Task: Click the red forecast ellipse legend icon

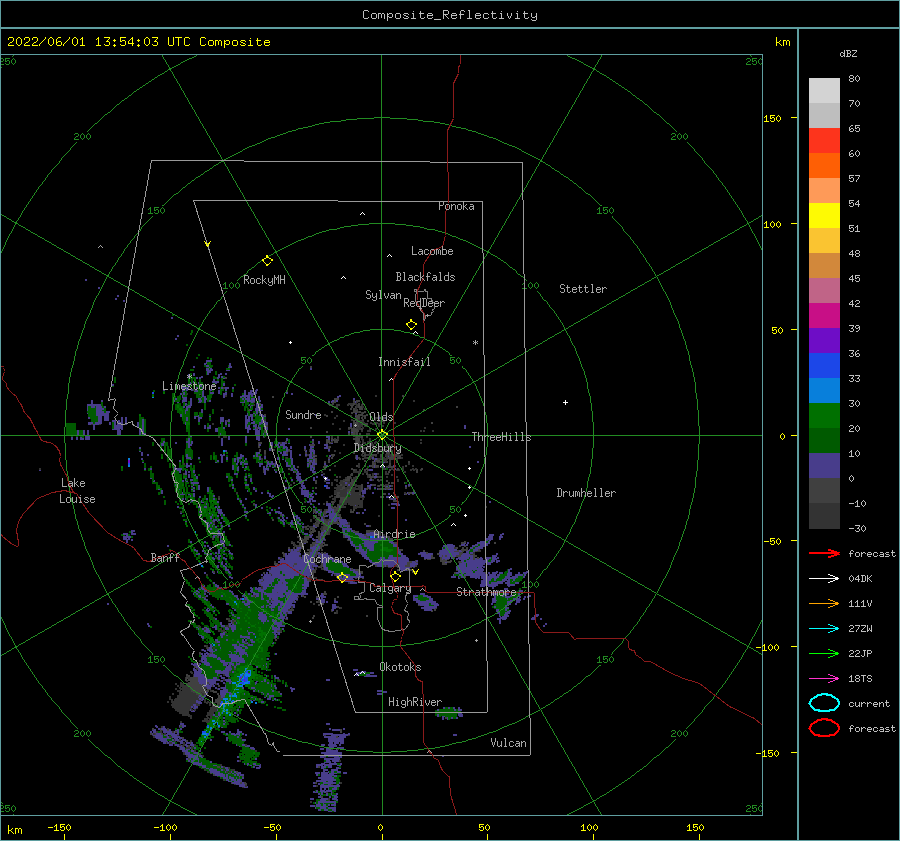Action: 824,728
